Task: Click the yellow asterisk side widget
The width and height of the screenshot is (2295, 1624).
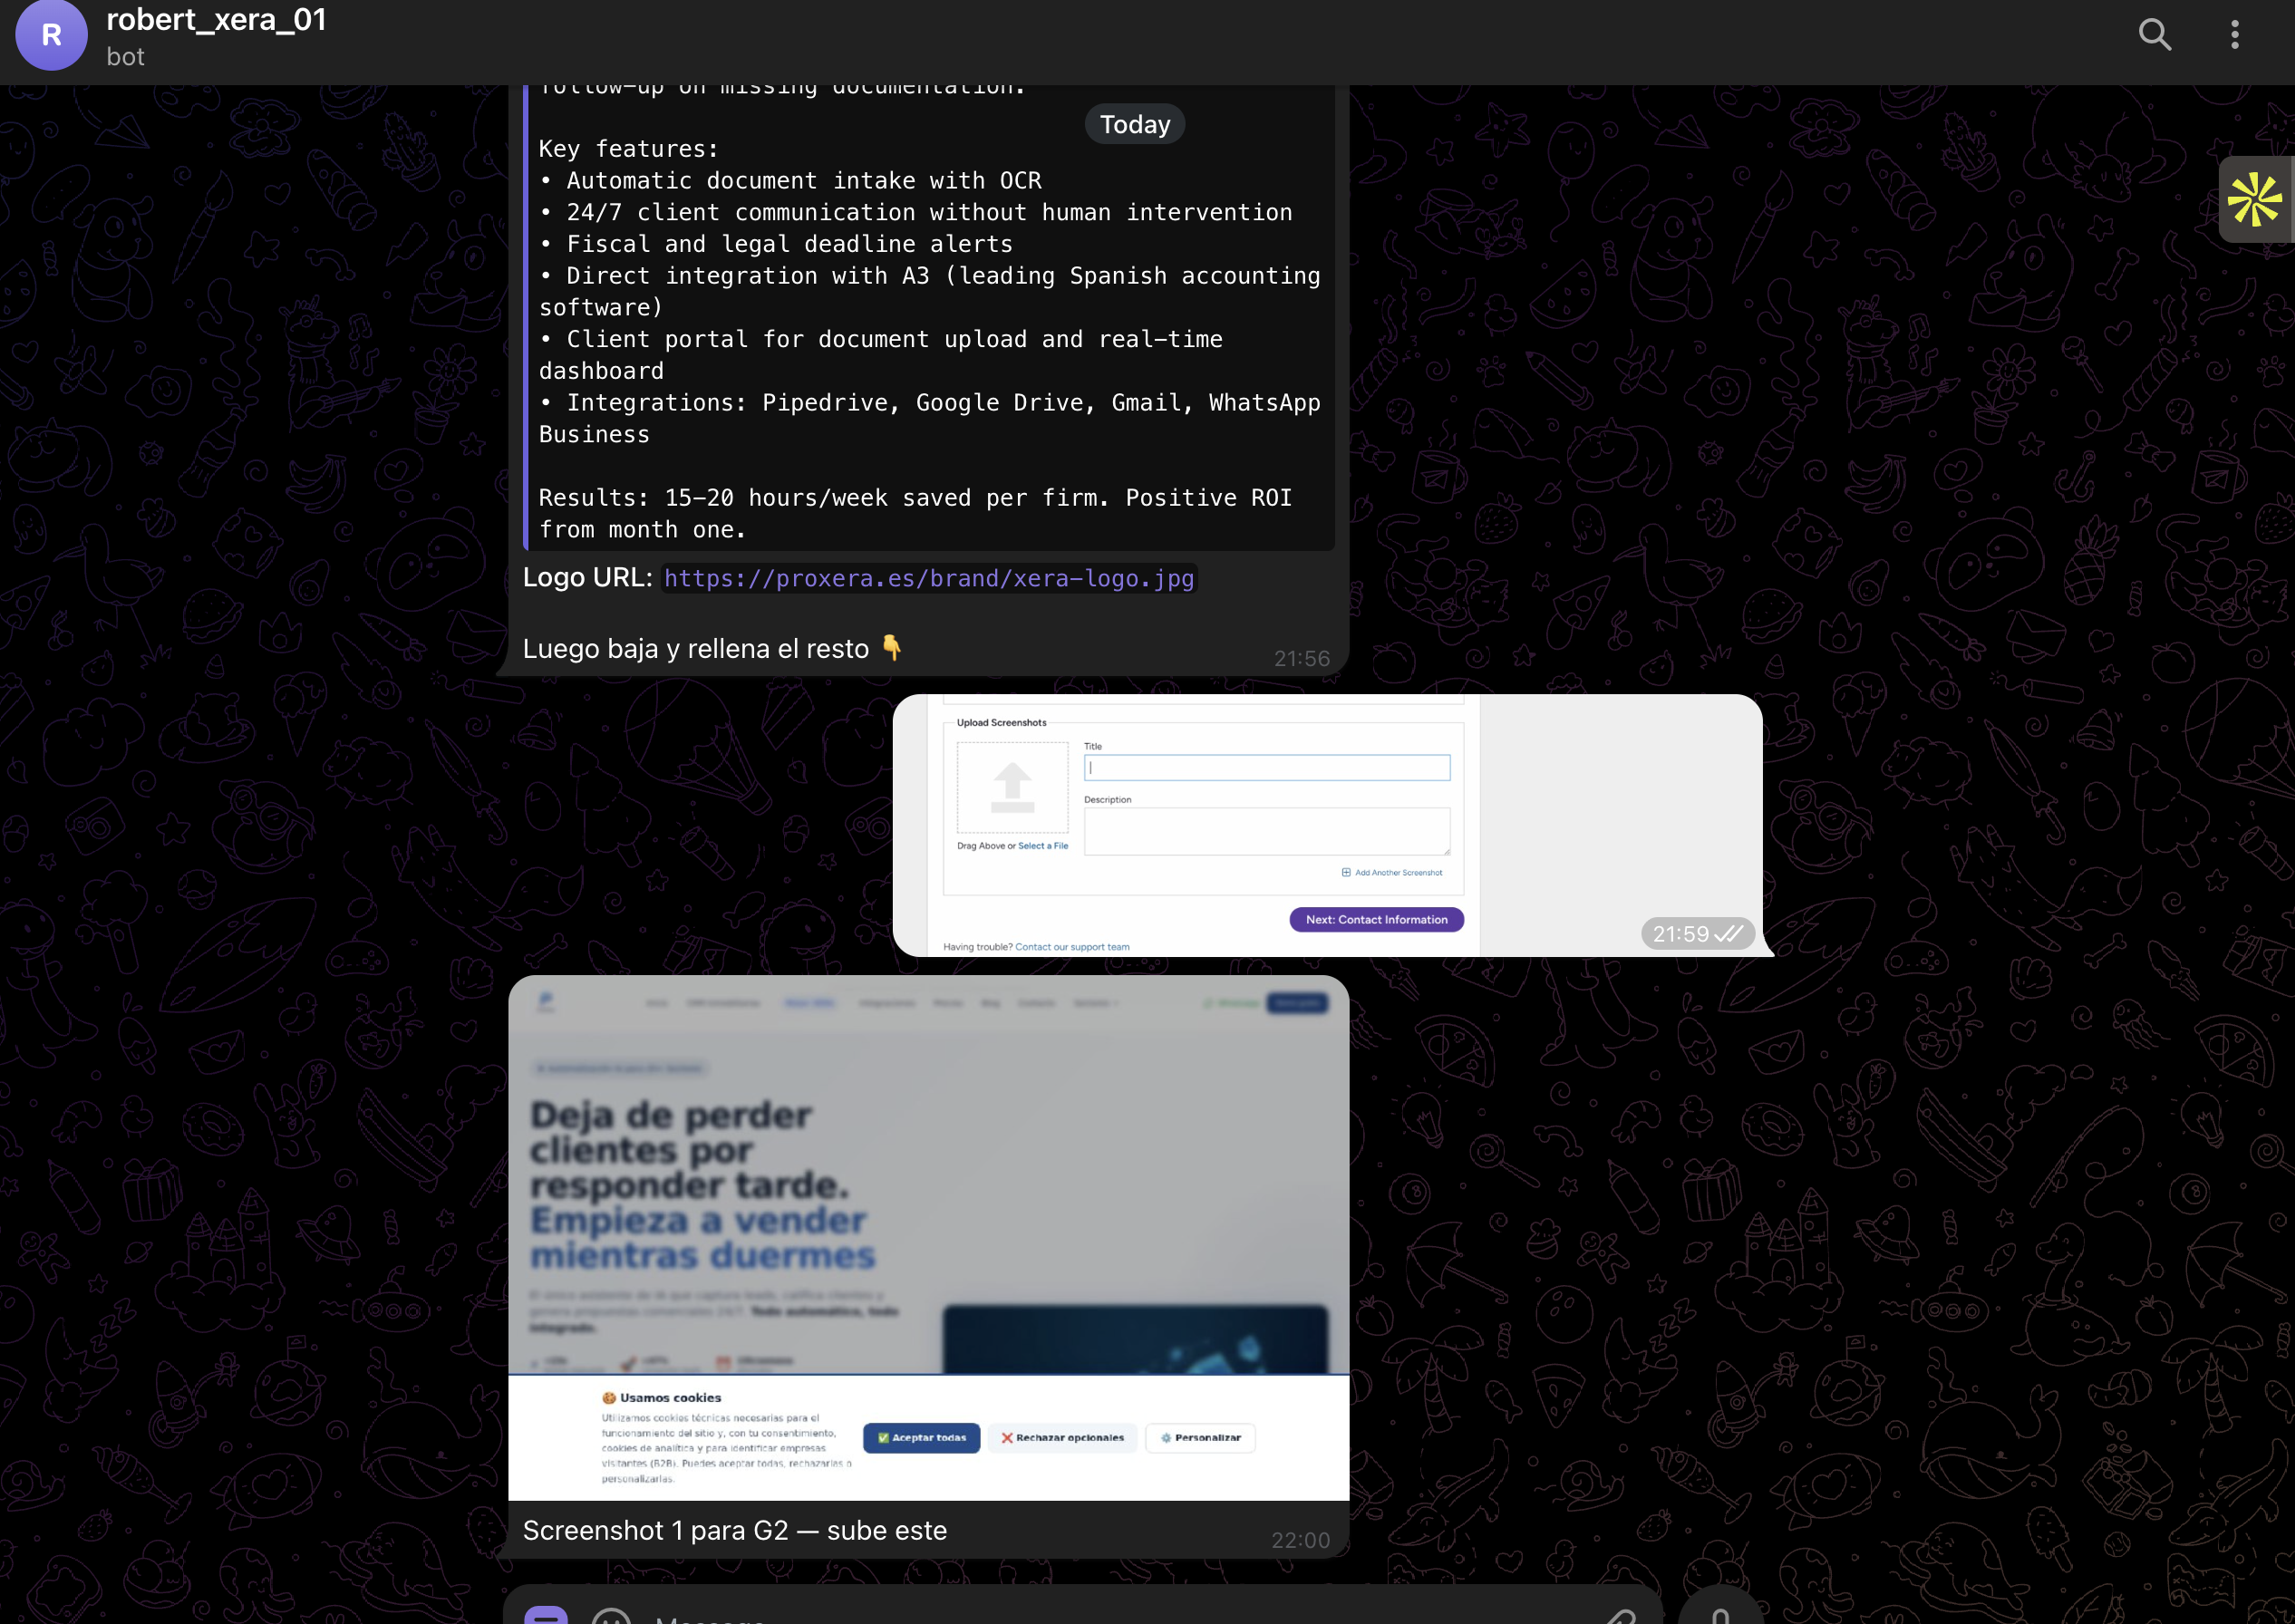Action: tap(2255, 199)
